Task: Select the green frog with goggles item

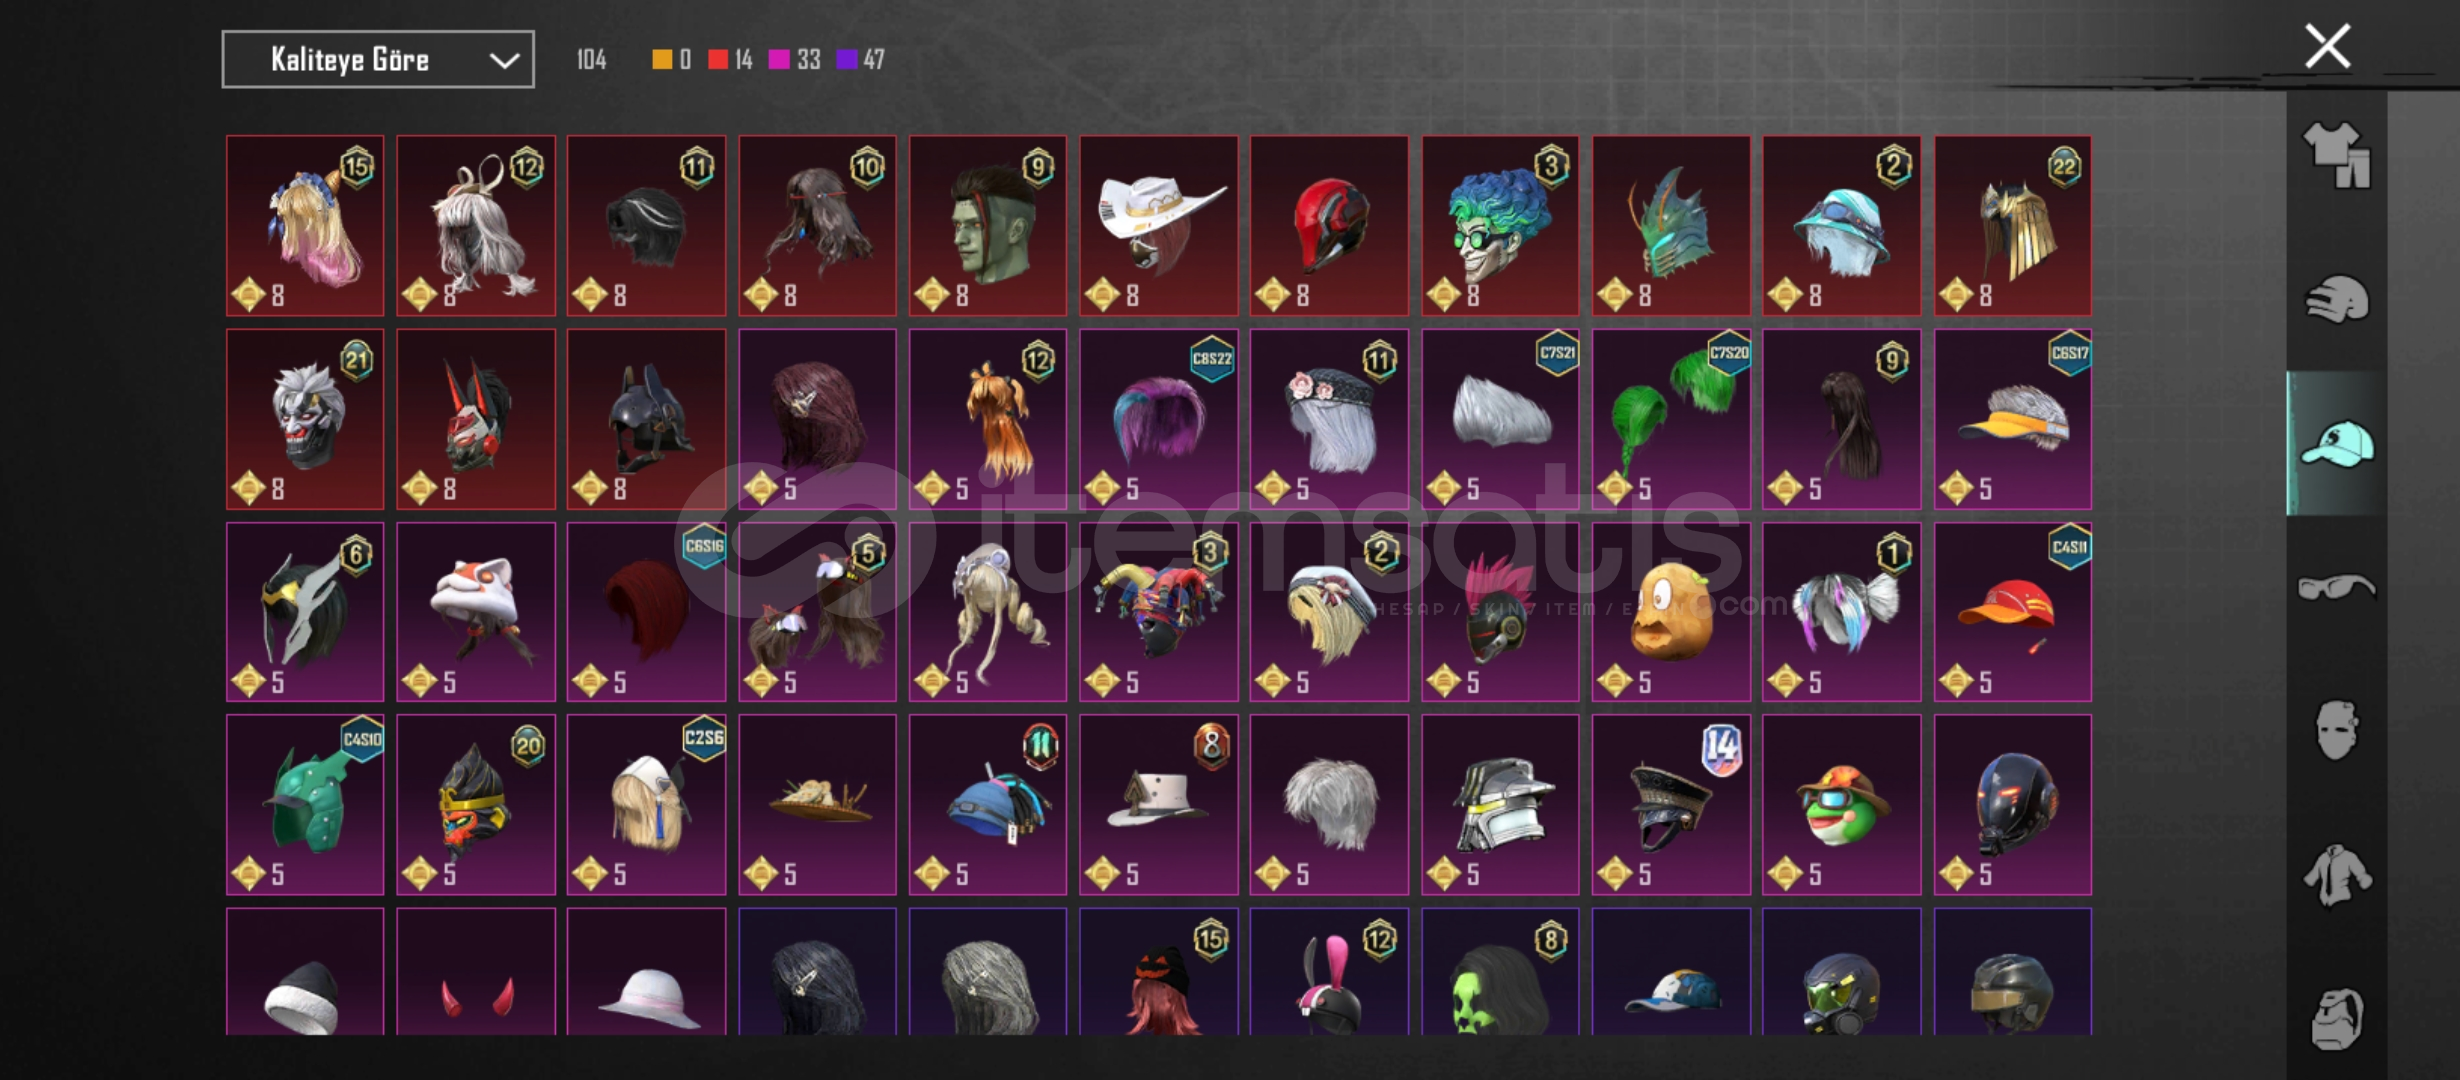Action: click(1841, 805)
